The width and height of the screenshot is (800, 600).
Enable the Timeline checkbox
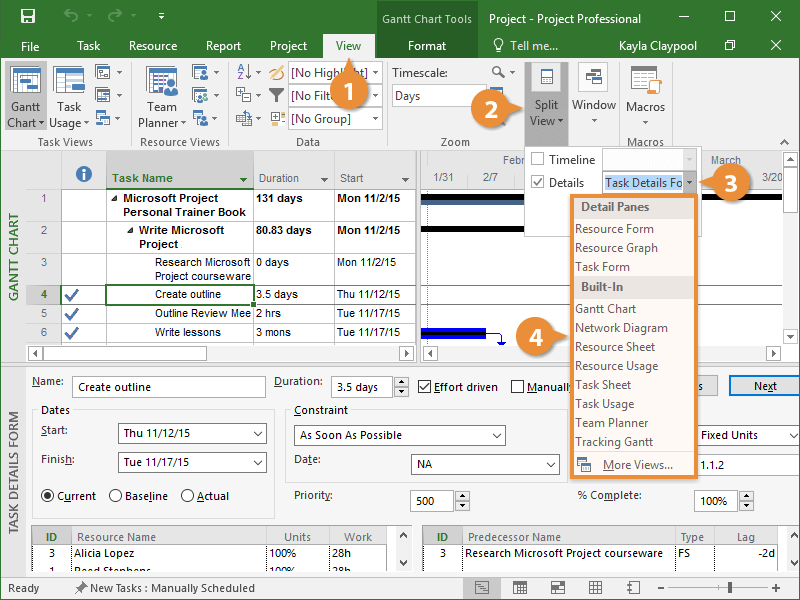pos(538,159)
